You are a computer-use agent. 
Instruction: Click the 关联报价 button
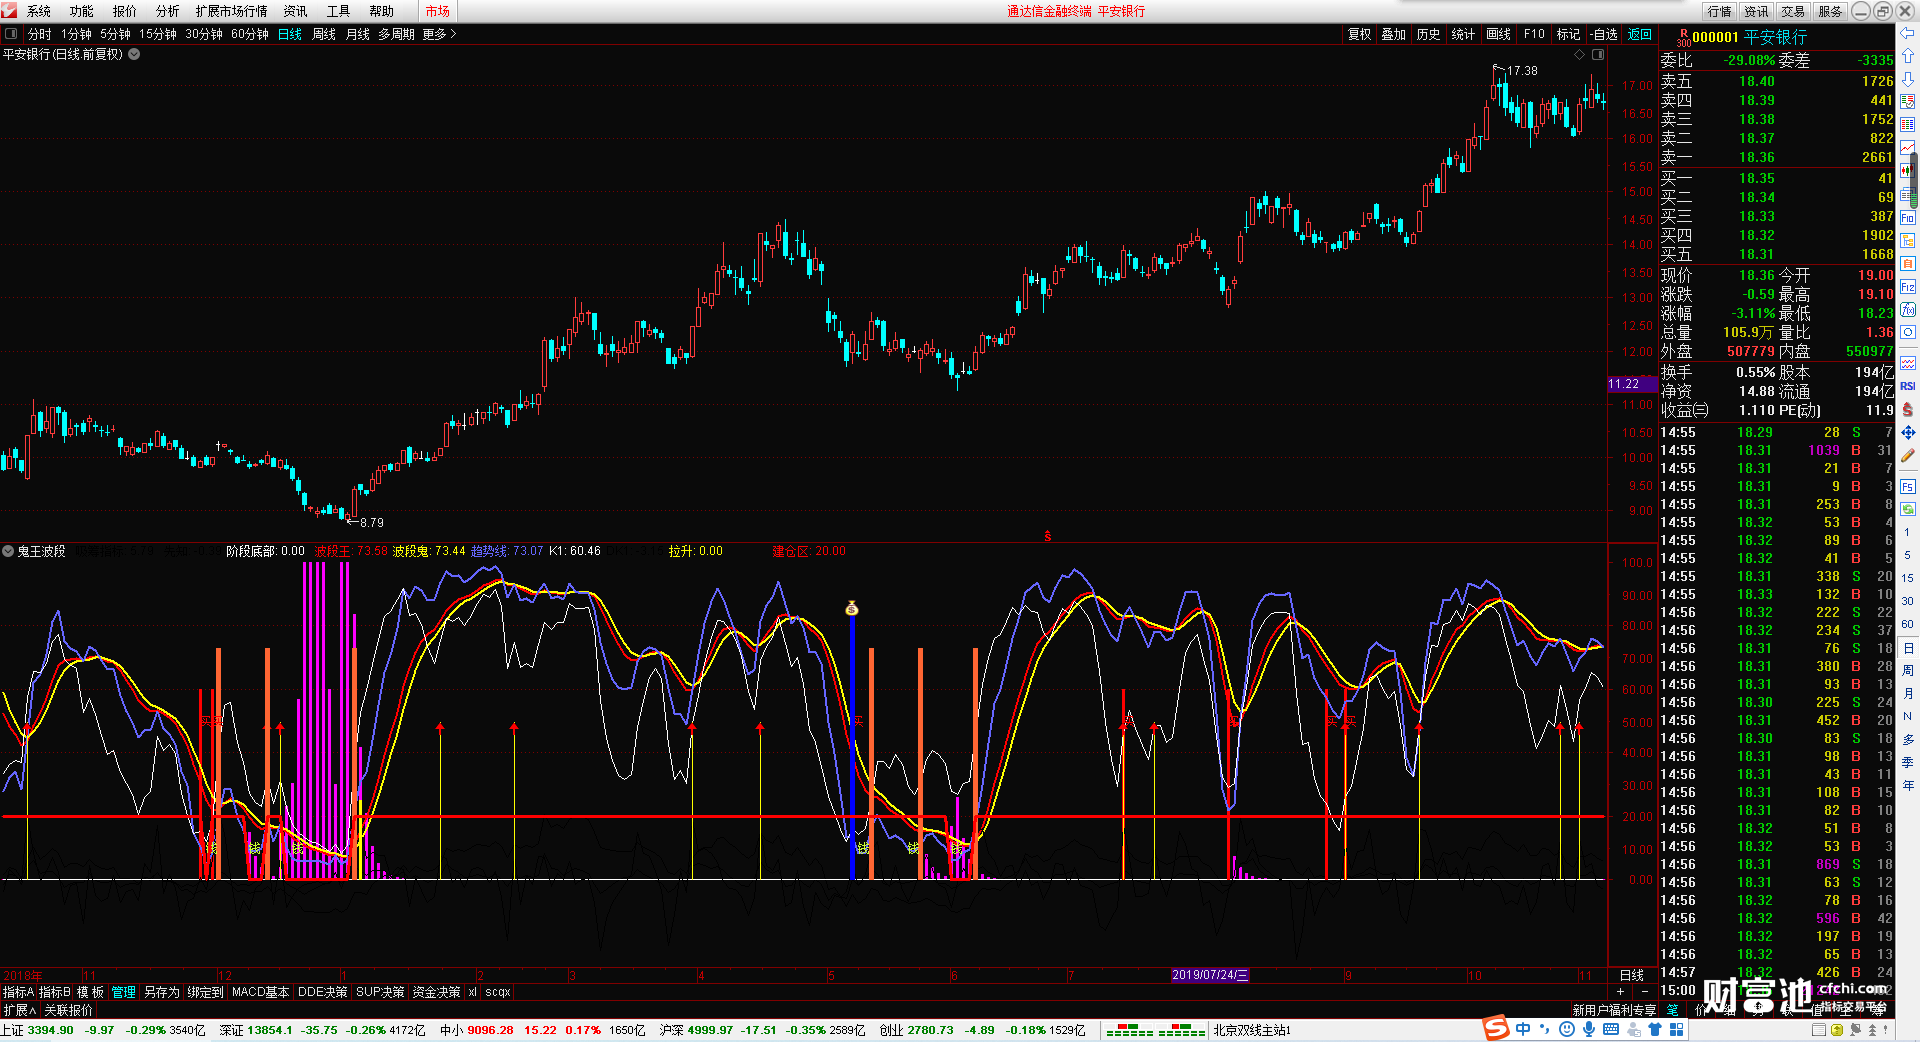click(69, 1010)
